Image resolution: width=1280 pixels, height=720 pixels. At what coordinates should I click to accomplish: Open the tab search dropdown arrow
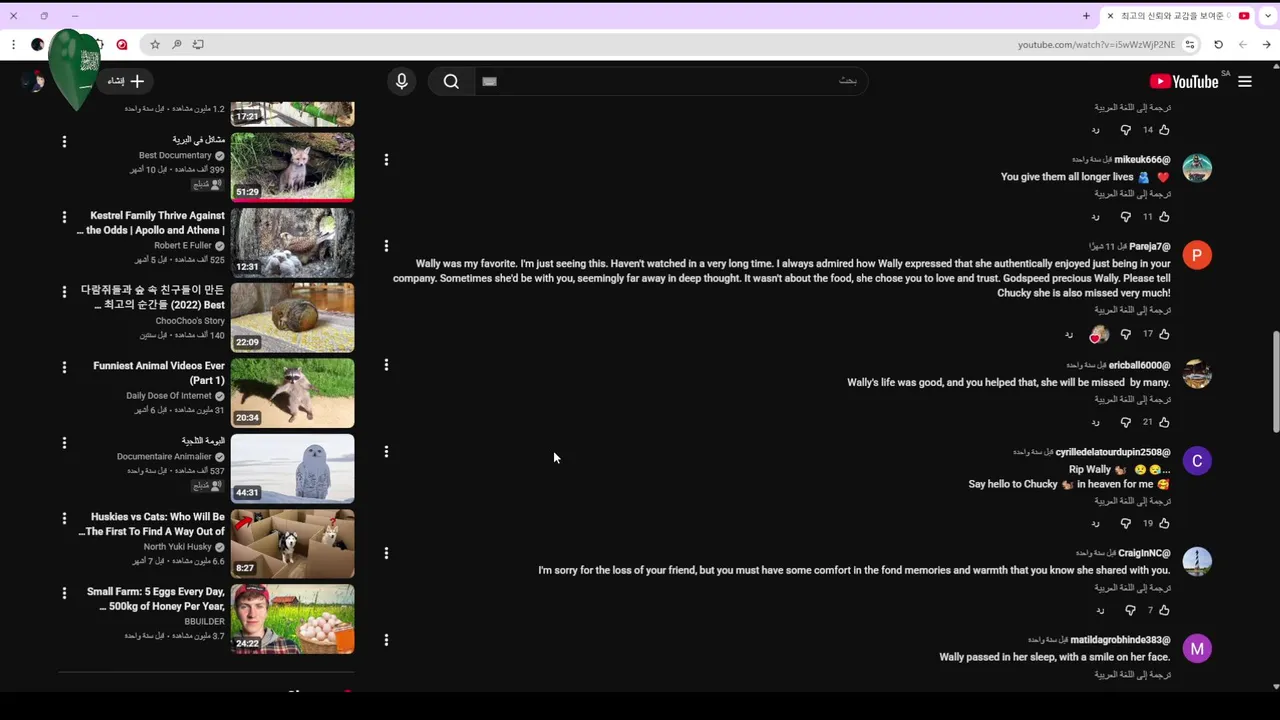(x=1268, y=16)
